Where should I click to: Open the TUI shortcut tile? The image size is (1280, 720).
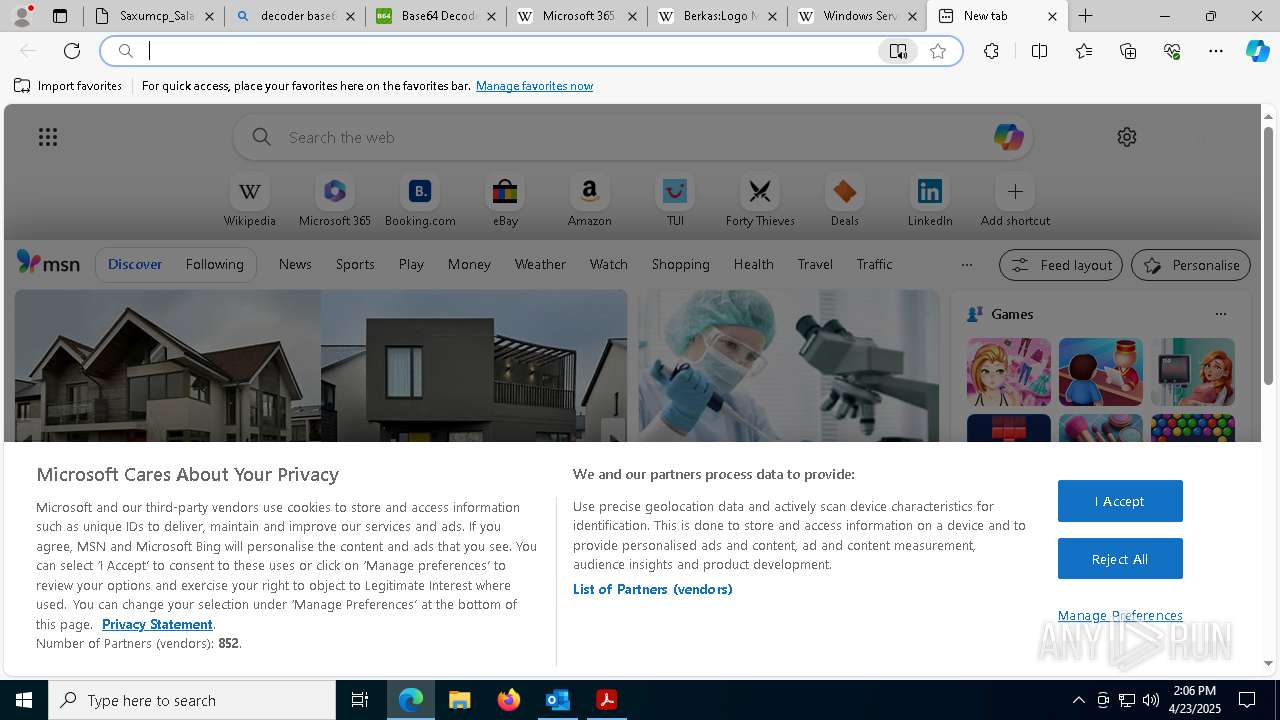pyautogui.click(x=675, y=201)
